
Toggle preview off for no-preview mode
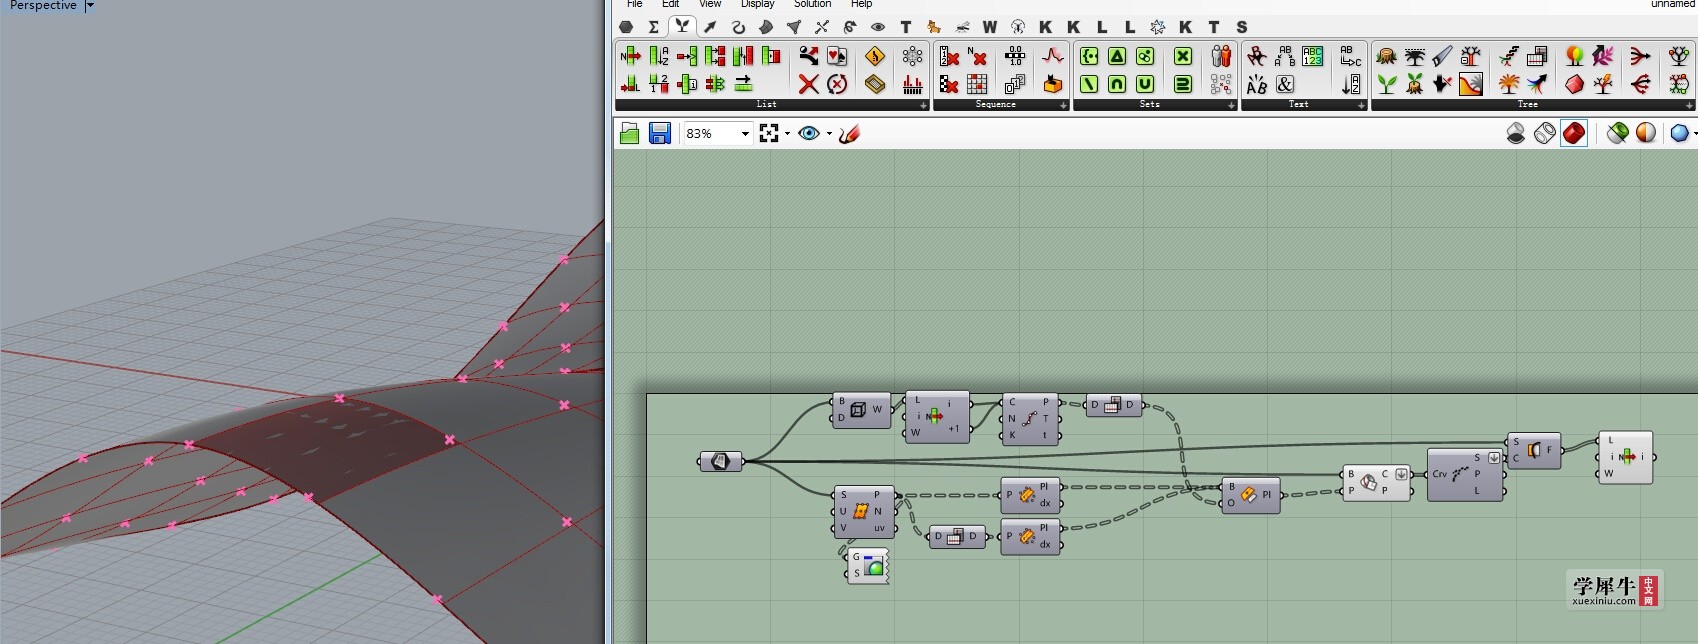click(1516, 133)
